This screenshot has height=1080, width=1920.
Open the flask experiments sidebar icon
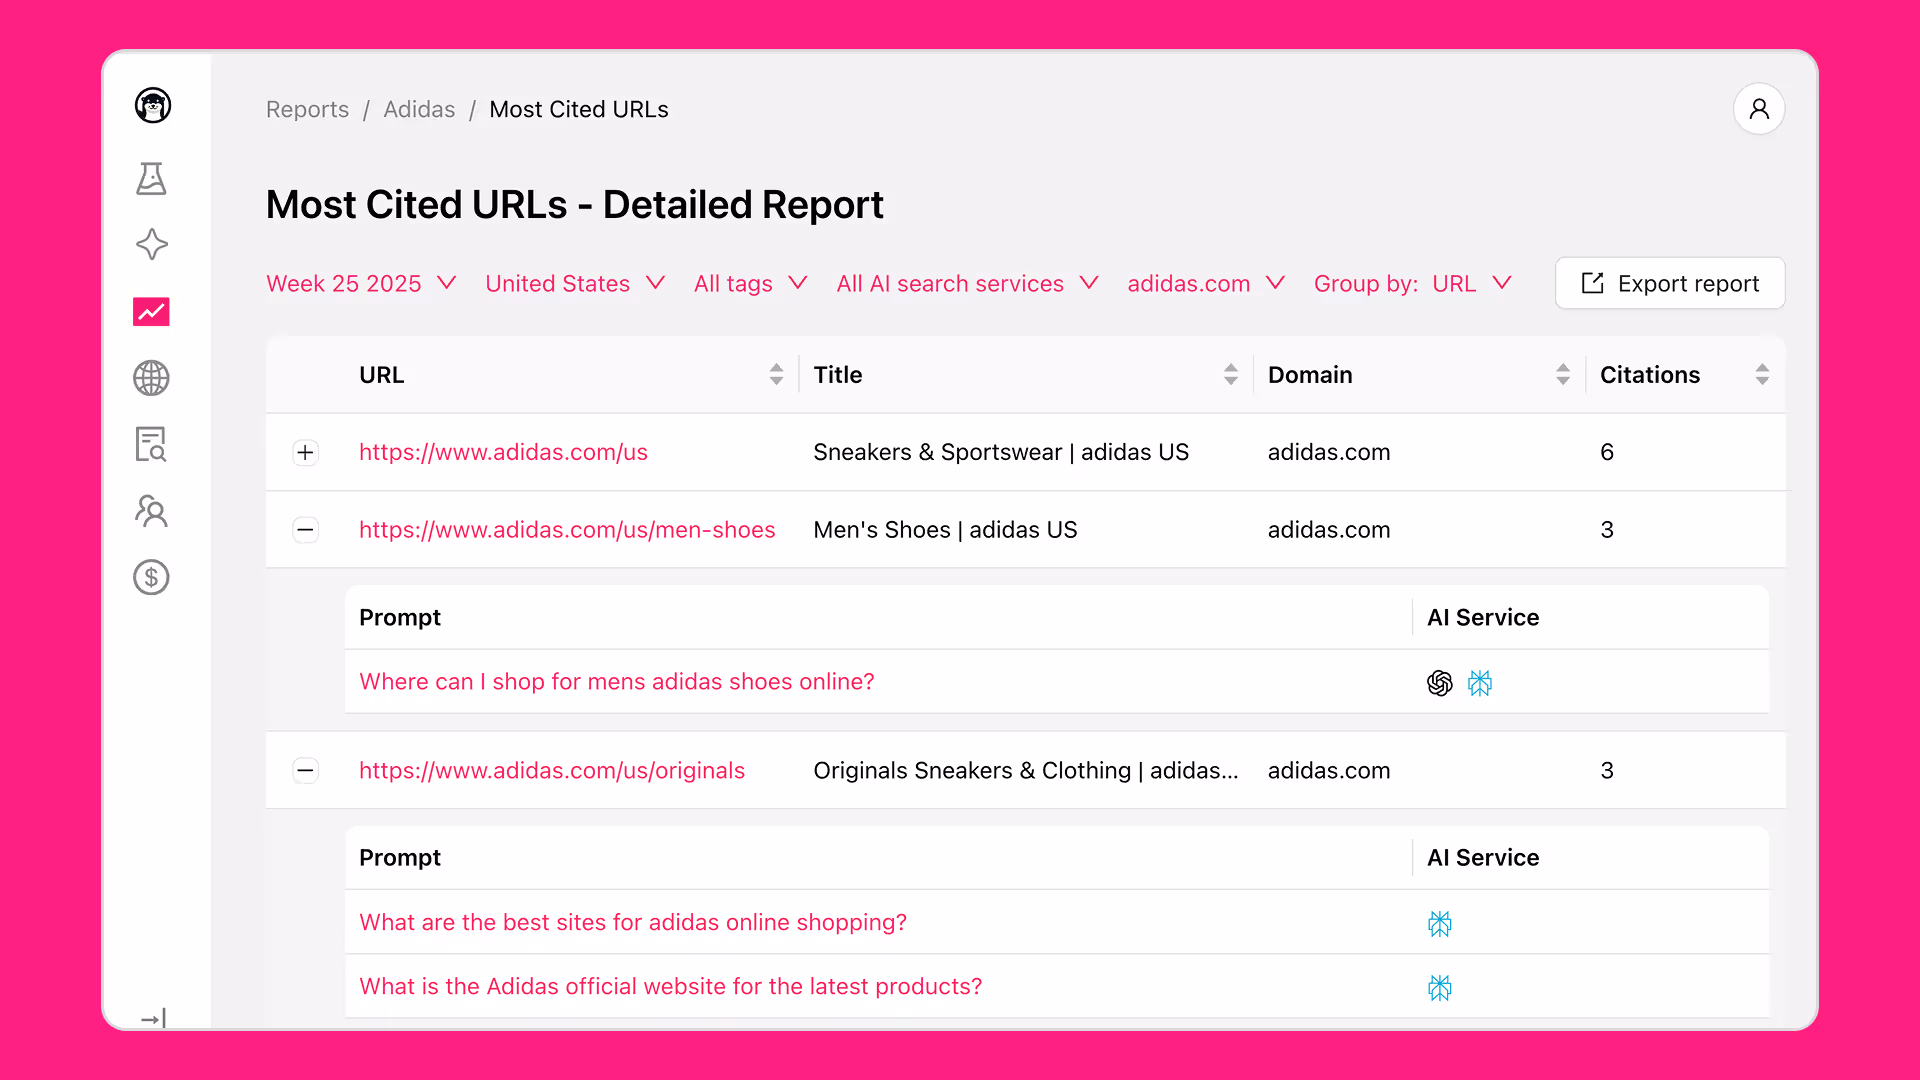point(152,179)
